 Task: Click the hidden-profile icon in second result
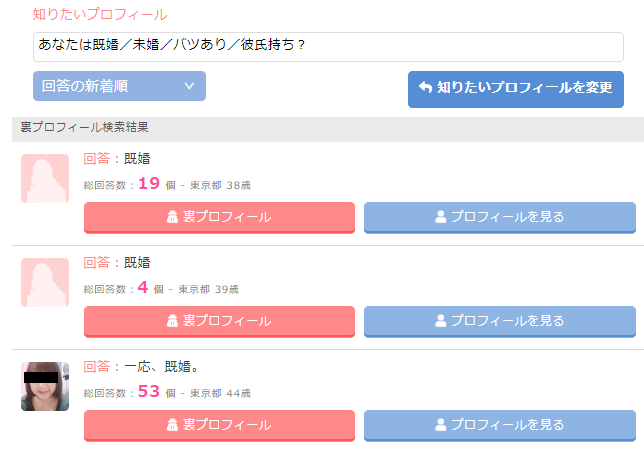pos(172,321)
